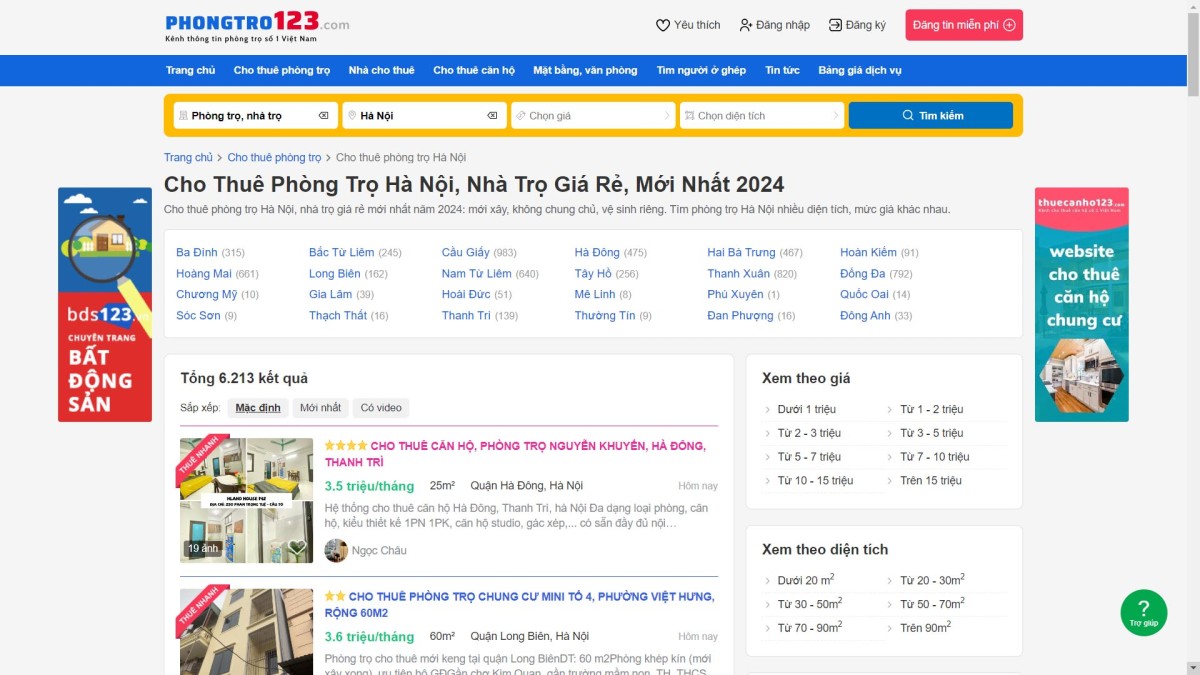Open the Thanh Xuân district link
Screen dimensions: 1200x675
[x=739, y=274]
